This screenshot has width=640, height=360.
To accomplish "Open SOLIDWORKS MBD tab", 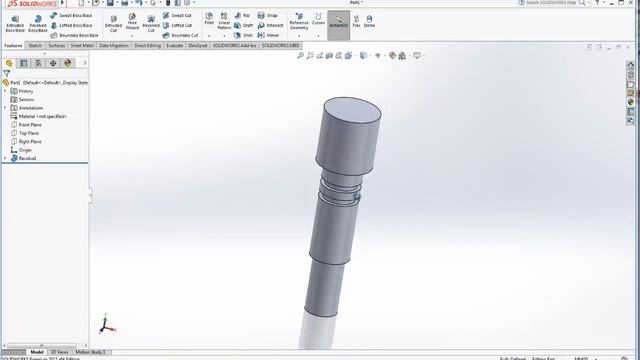I will (280, 46).
